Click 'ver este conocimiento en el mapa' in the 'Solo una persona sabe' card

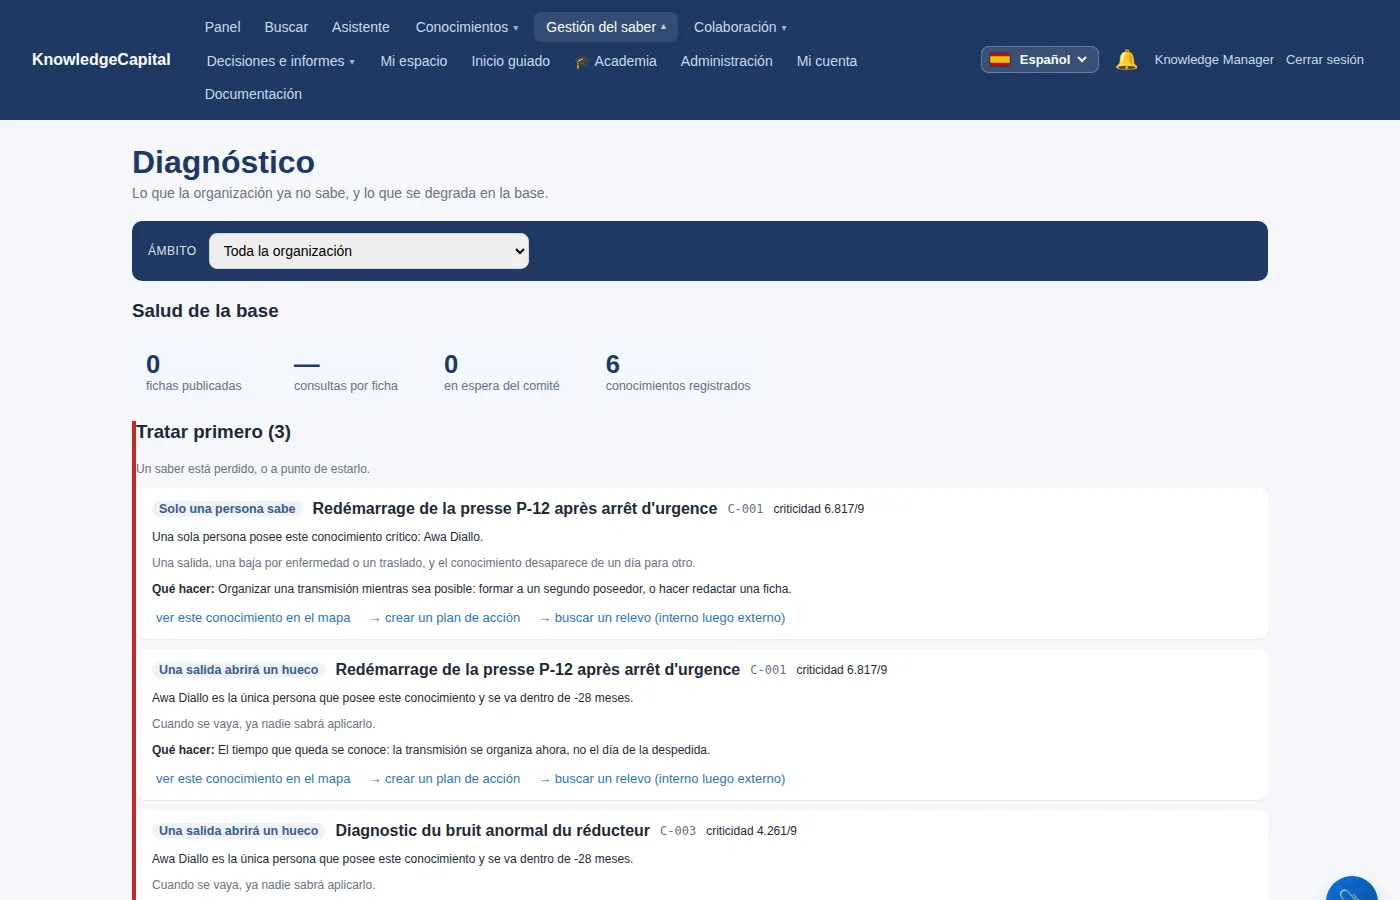pos(253,618)
